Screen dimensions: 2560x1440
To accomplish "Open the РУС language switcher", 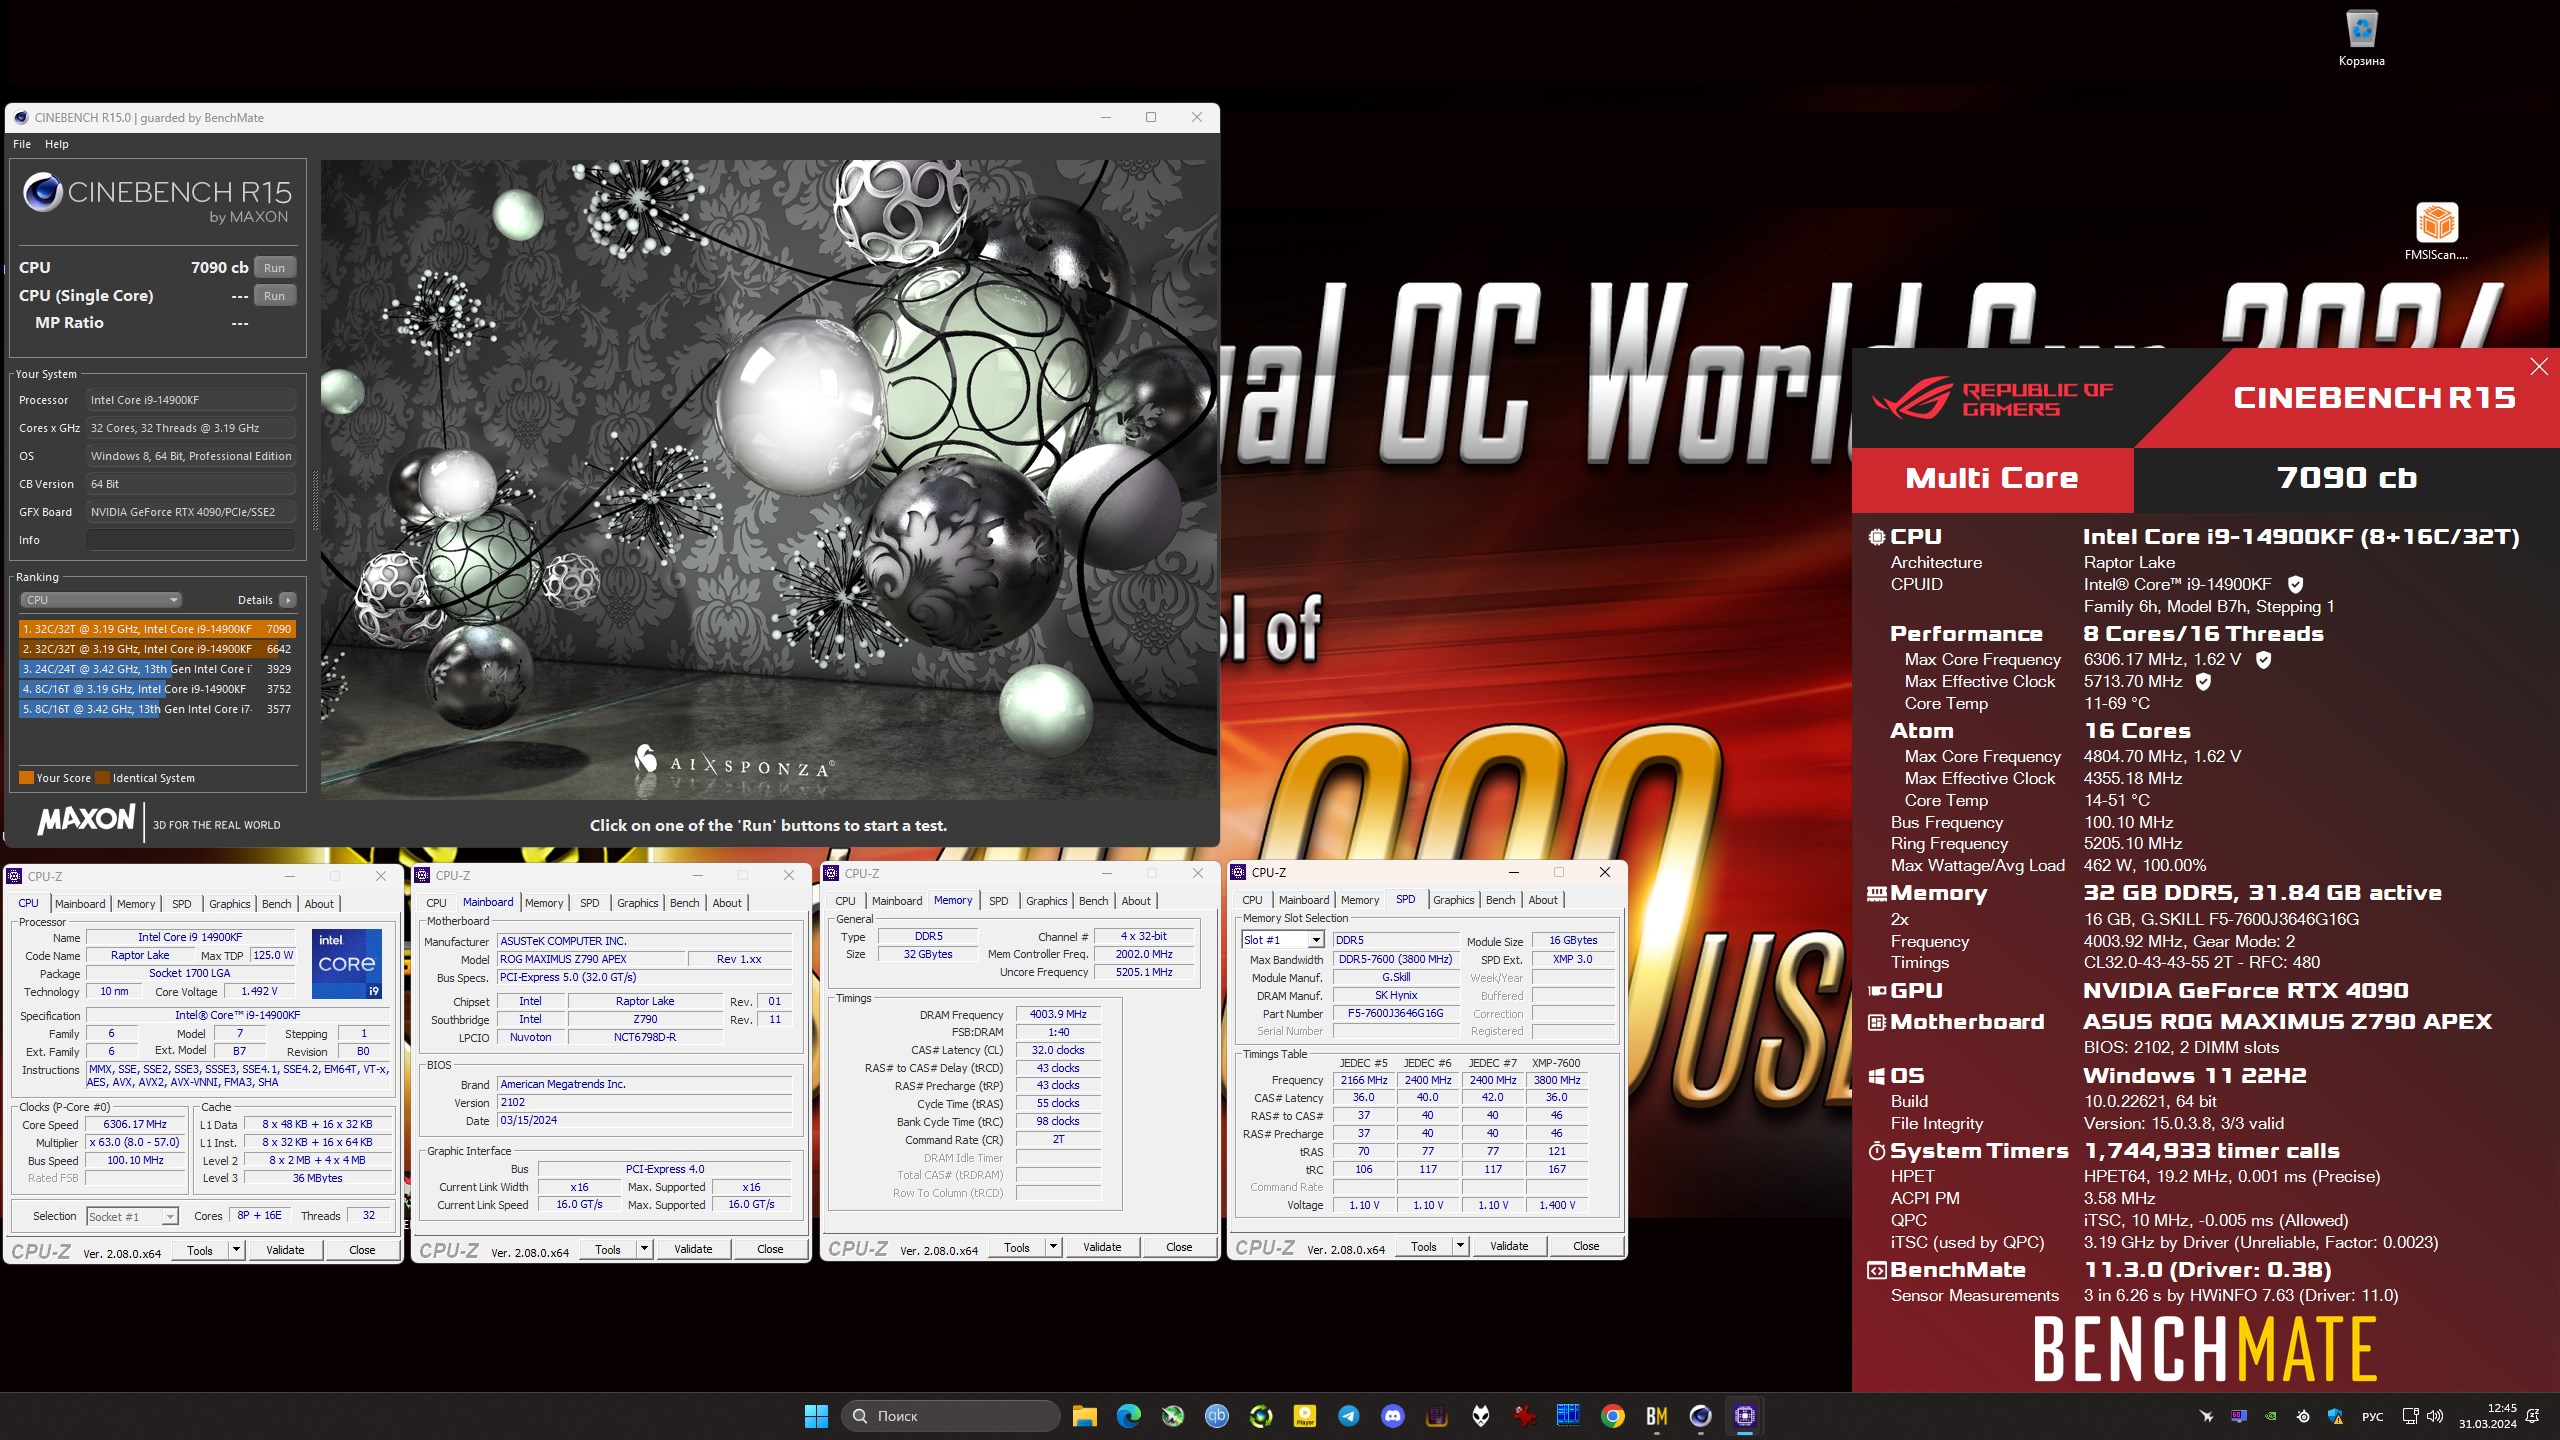I will (2372, 1416).
